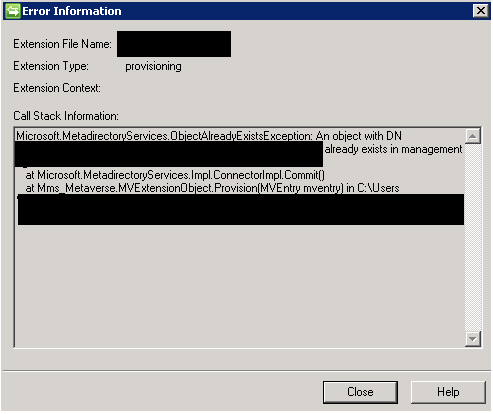
Task: Dismiss the dialog with the title bar X
Action: (x=480, y=11)
